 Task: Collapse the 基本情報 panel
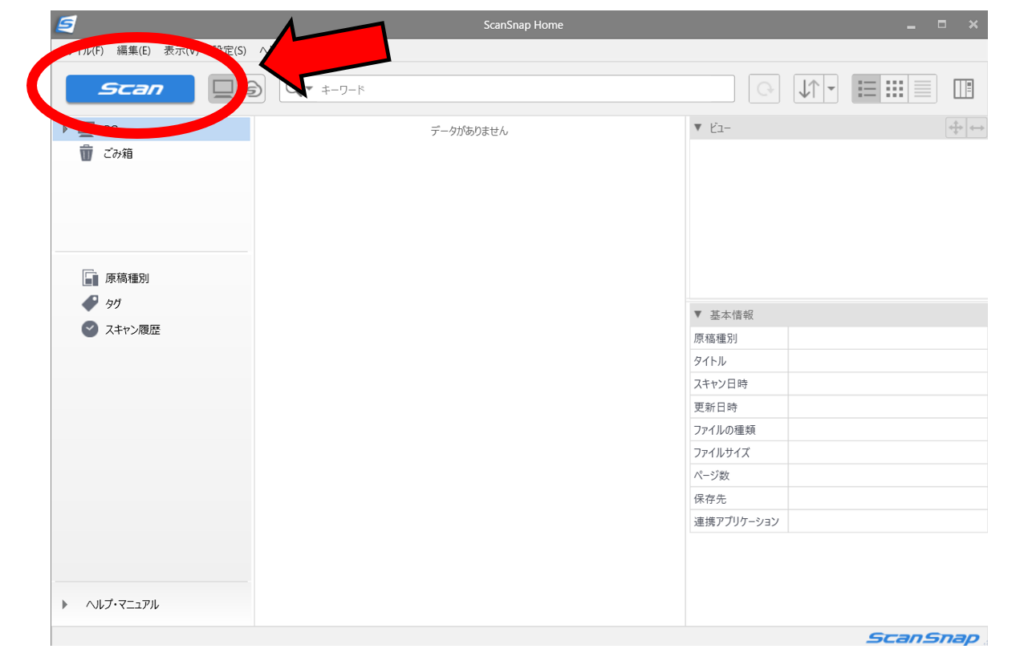[698, 314]
